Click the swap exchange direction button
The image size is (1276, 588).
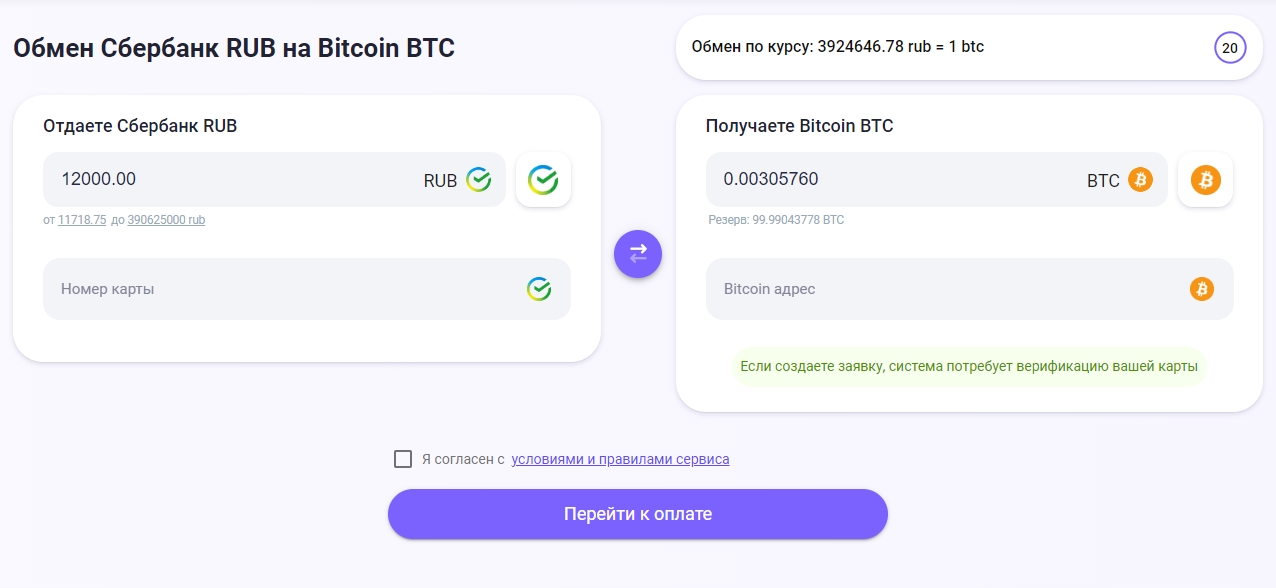[x=638, y=254]
